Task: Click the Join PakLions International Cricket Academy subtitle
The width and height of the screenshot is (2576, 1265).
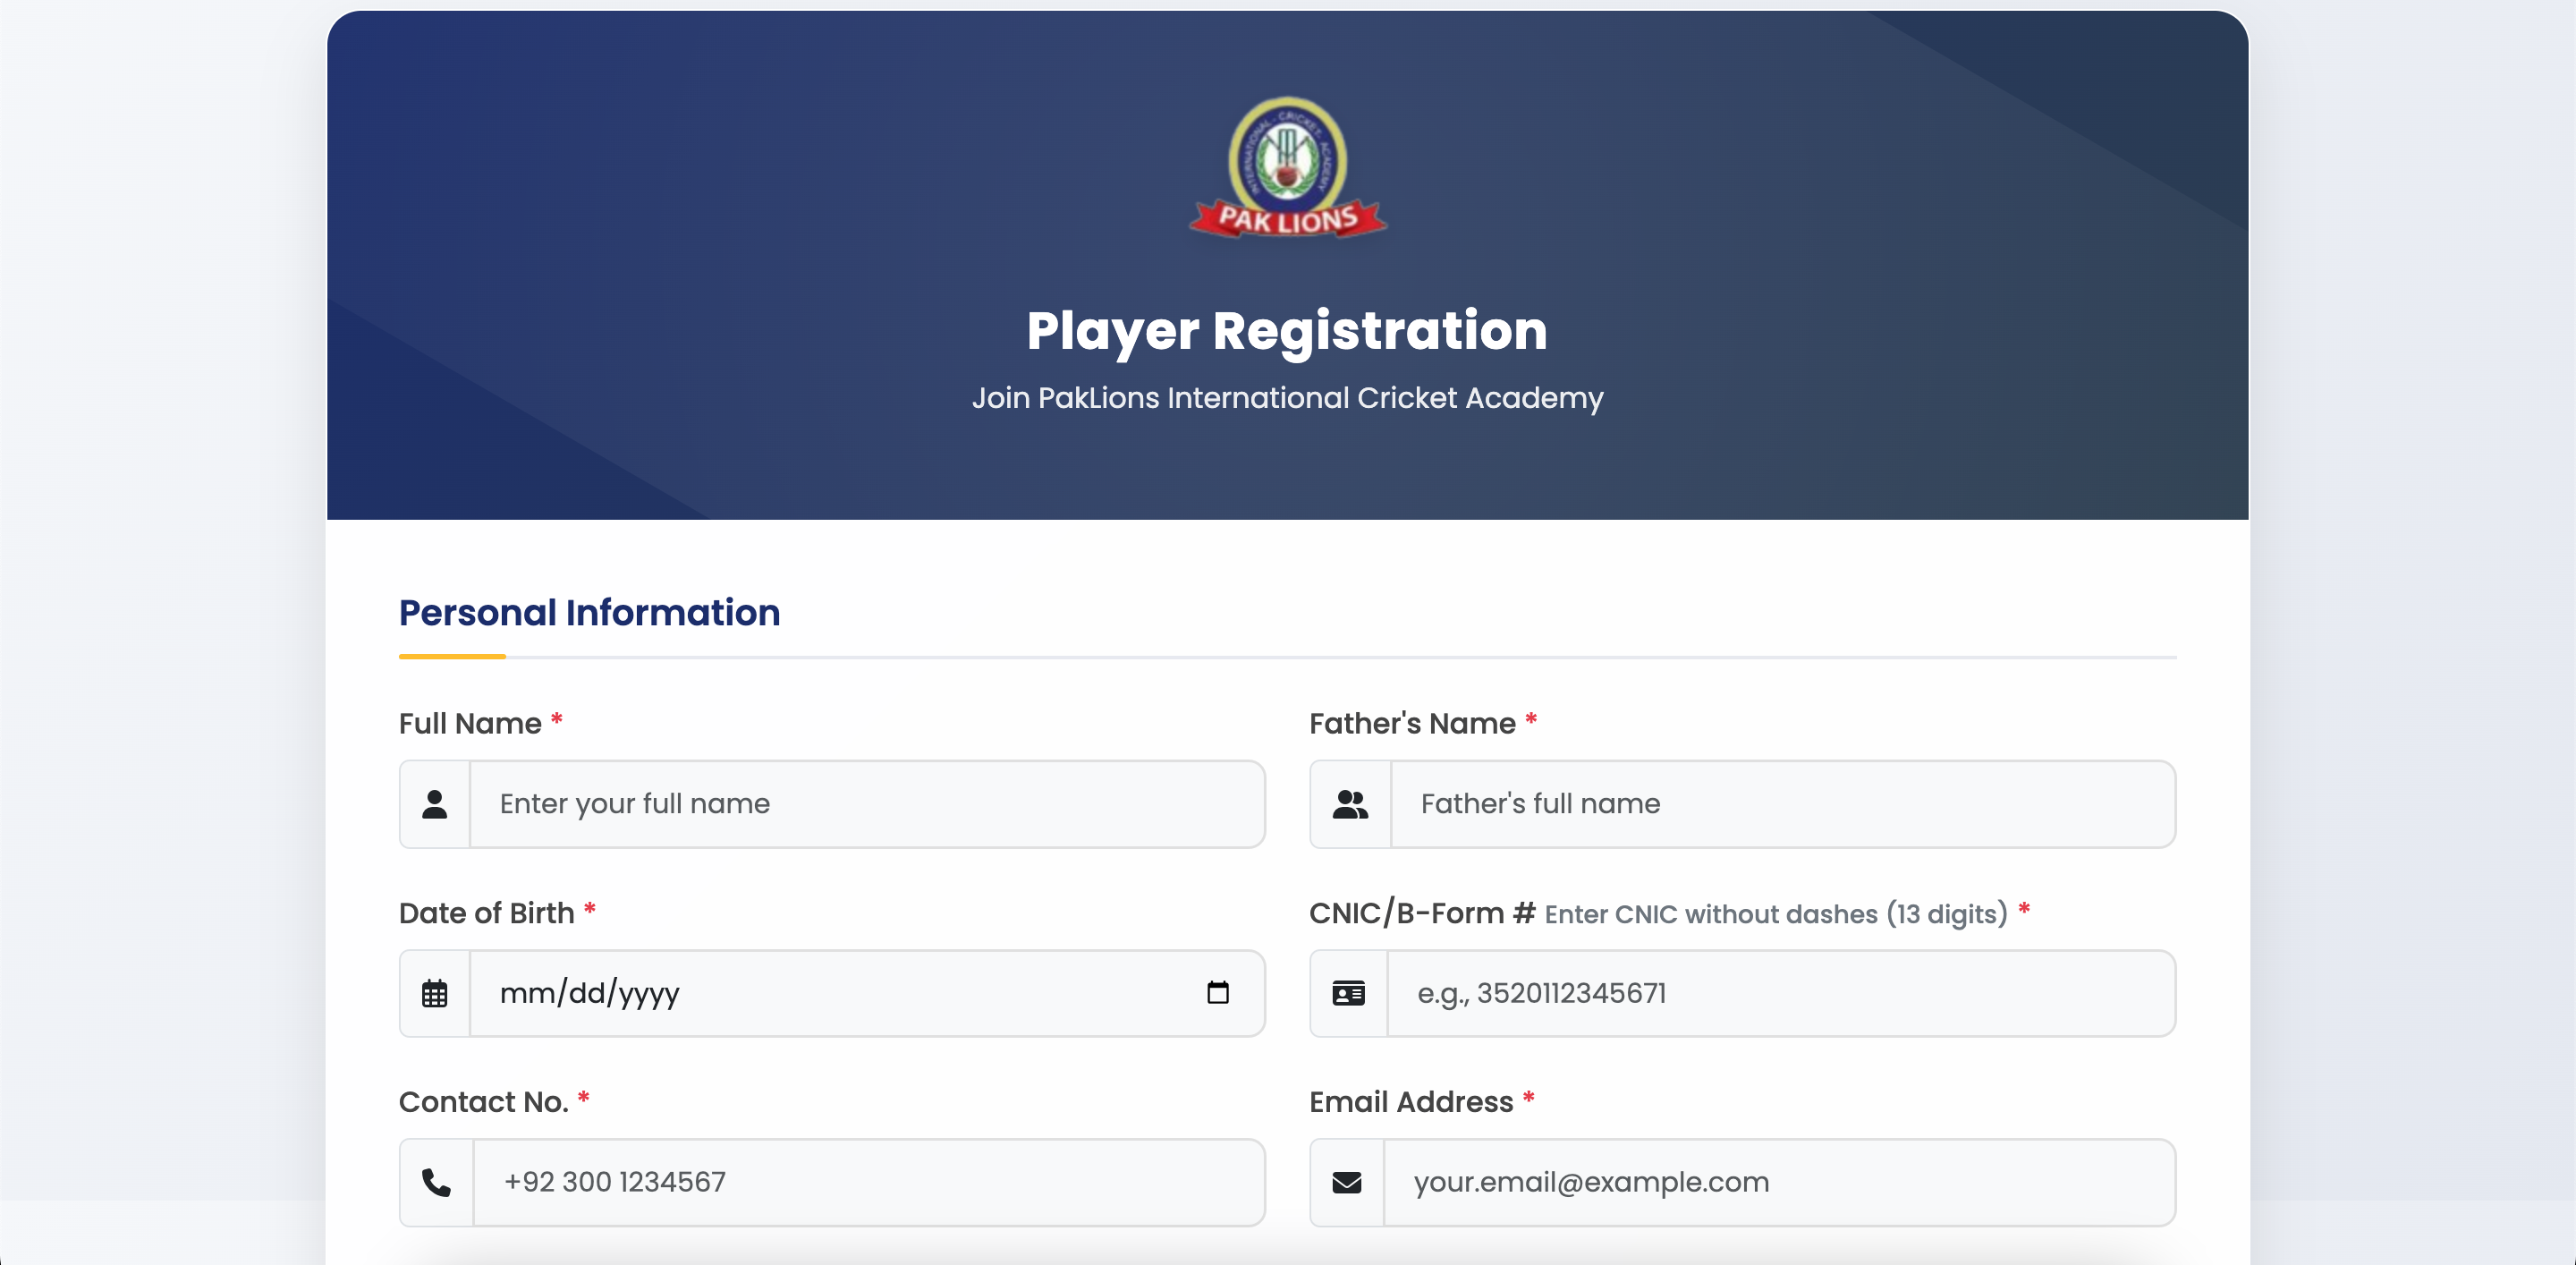Action: coord(1287,398)
